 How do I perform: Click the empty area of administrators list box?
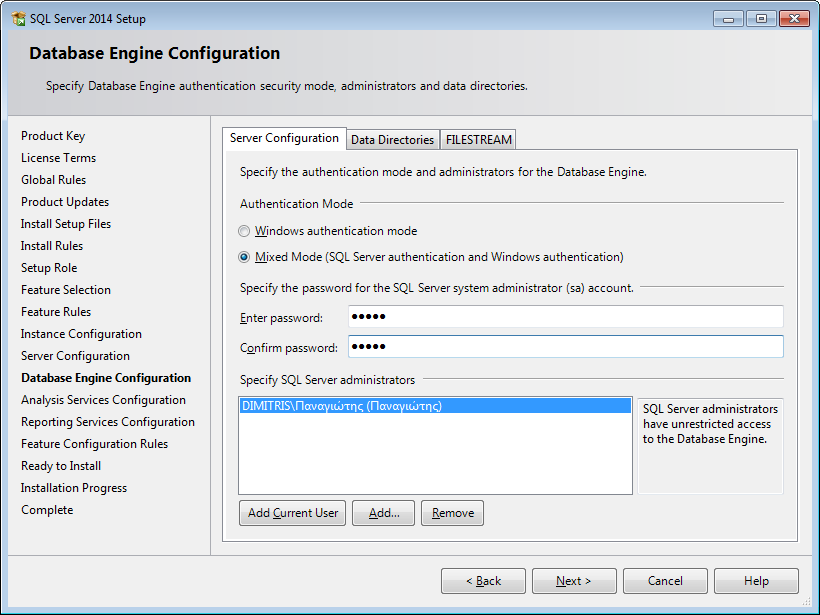click(x=435, y=454)
